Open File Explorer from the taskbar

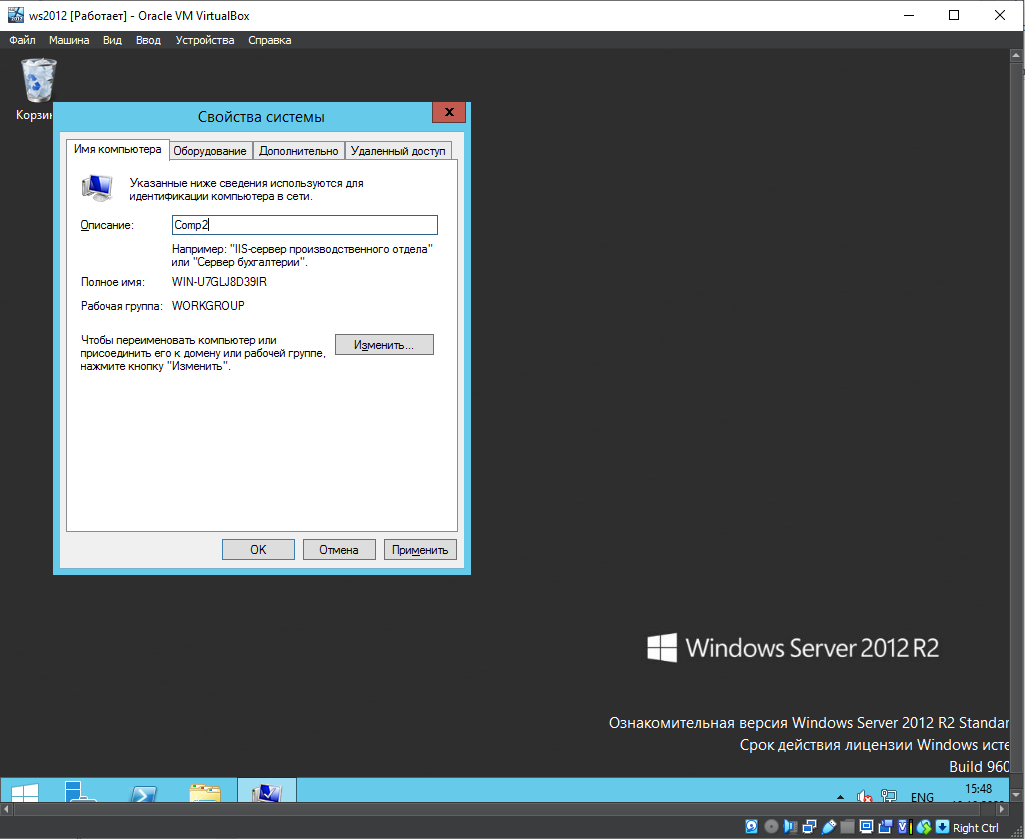[205, 793]
